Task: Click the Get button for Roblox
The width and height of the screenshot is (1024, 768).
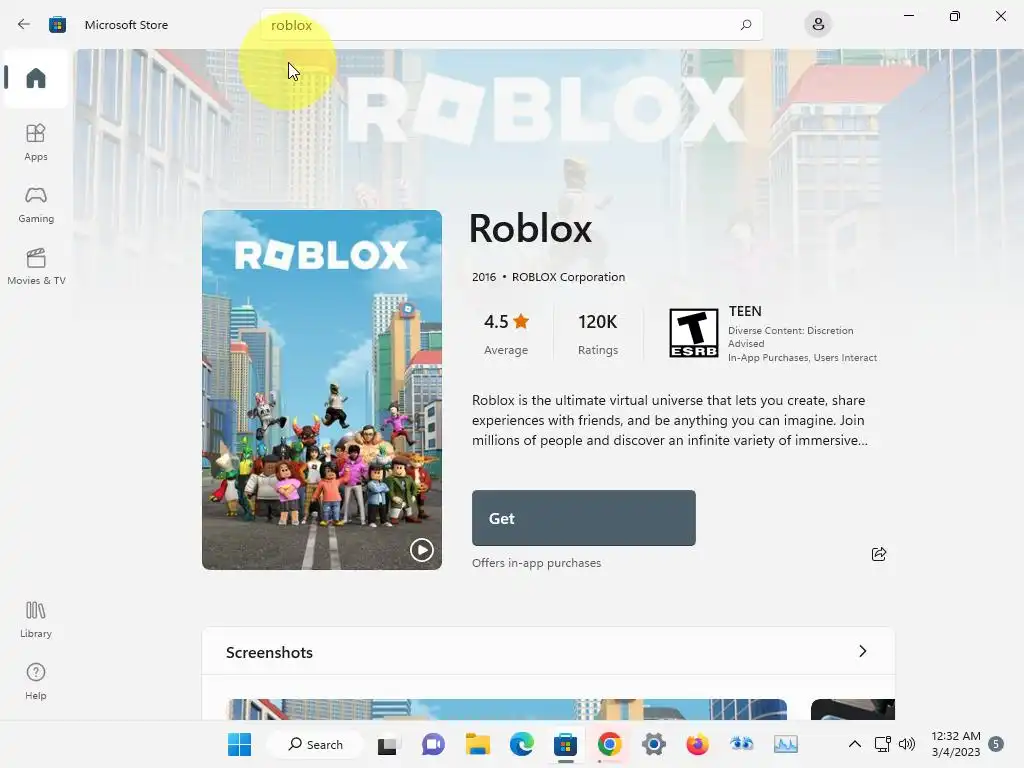Action: tap(584, 518)
